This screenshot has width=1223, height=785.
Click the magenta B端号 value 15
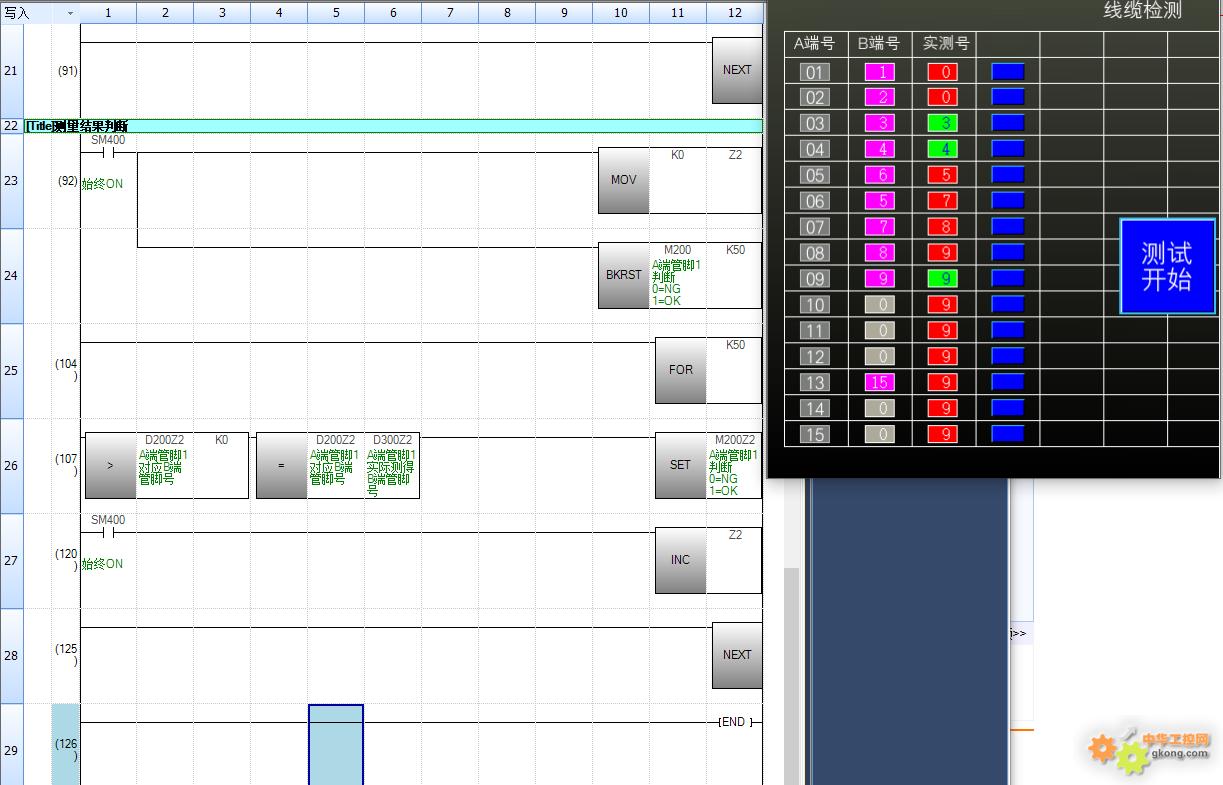(880, 382)
